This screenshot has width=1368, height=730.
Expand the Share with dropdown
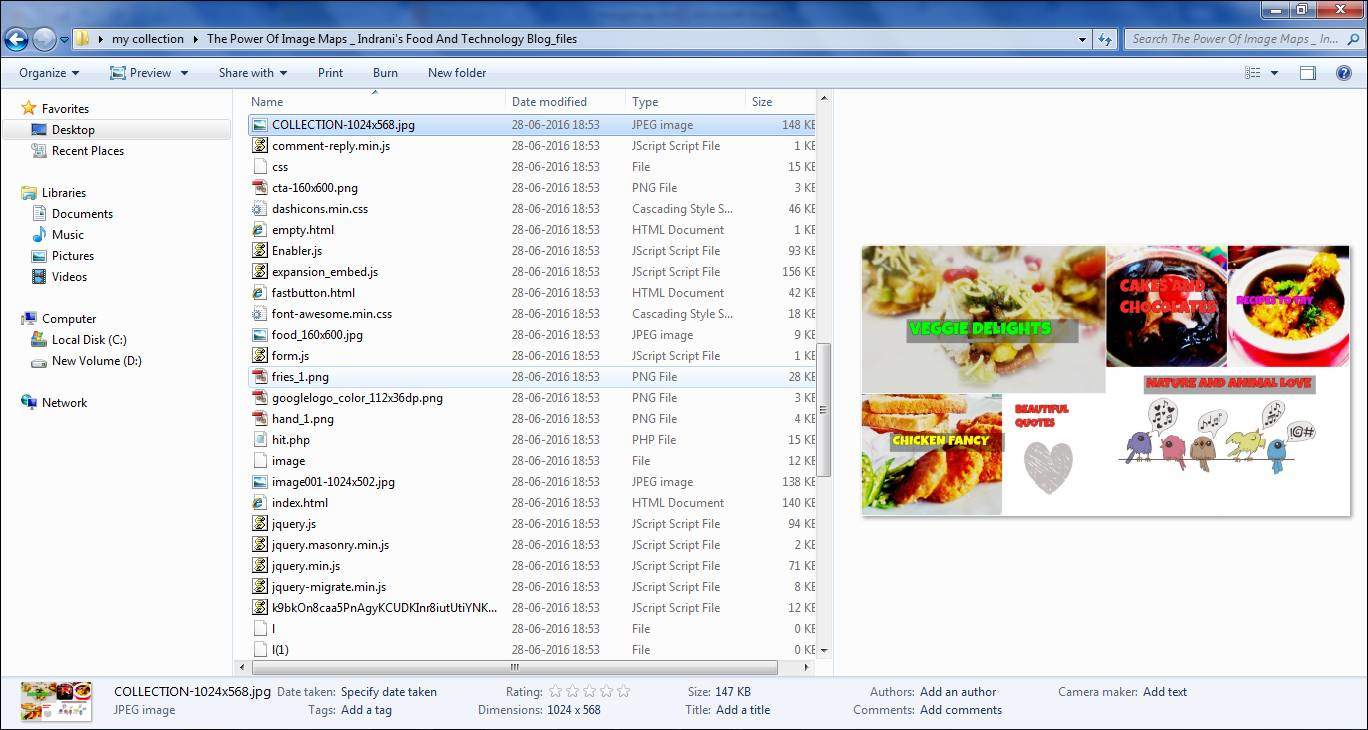click(x=252, y=73)
